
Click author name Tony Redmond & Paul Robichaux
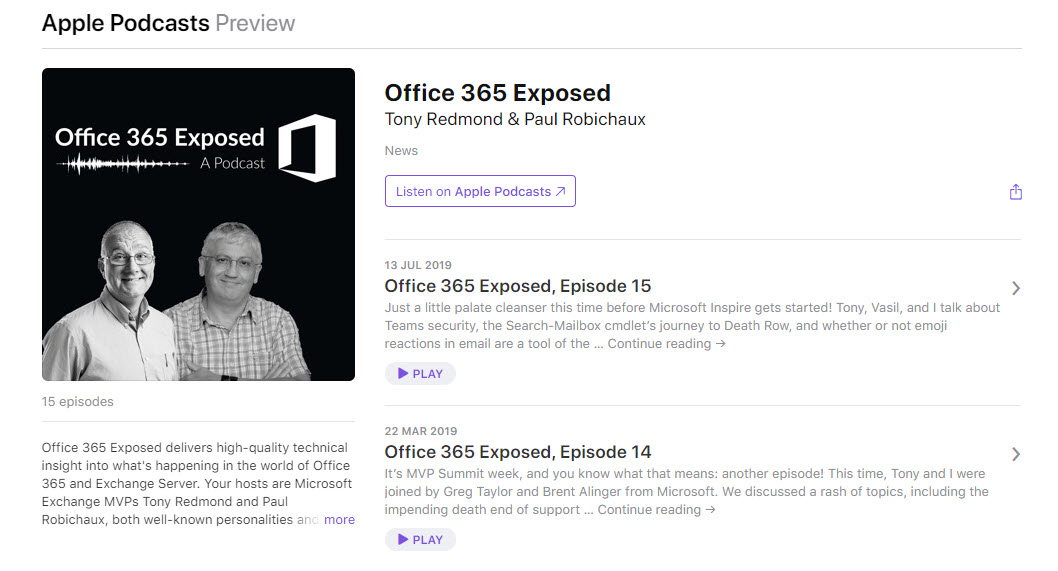[x=515, y=120]
